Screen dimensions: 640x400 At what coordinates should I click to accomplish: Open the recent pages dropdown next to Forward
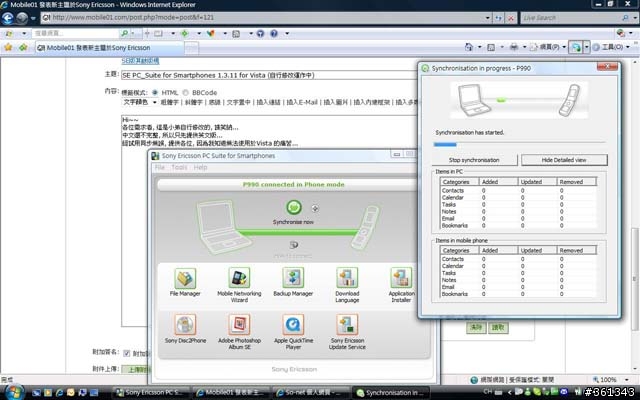click(x=33, y=18)
